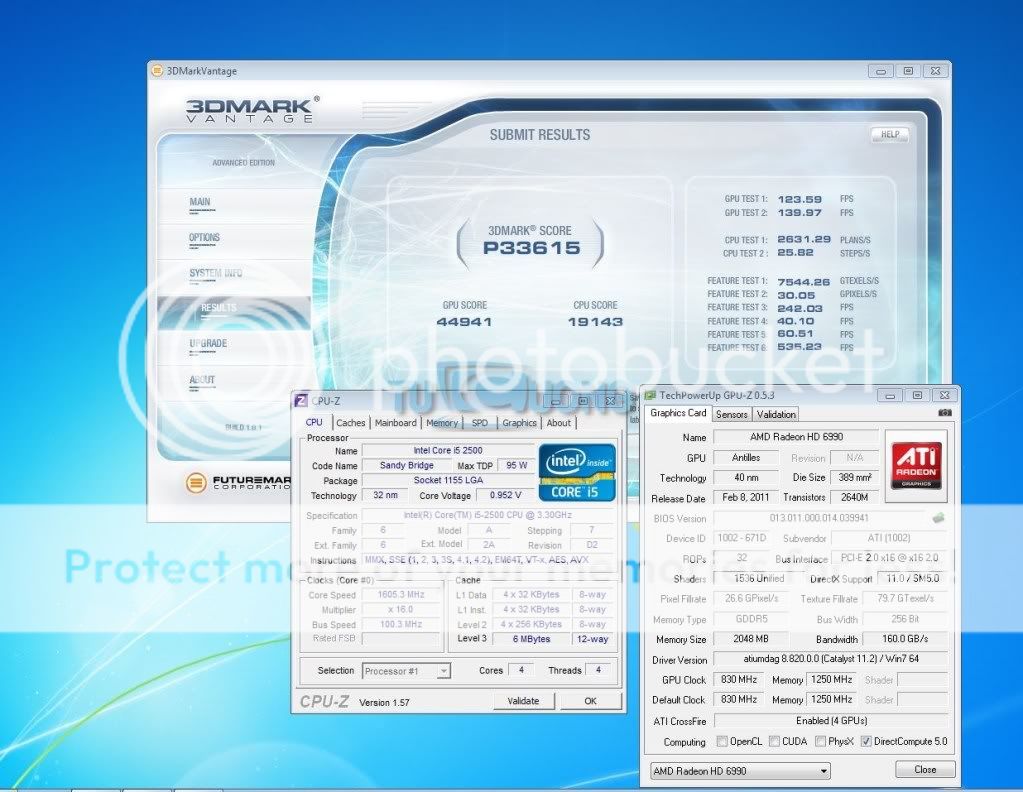The image size is (1023, 792).
Task: Click the CPU-Z title bar icon
Action: pyautogui.click(x=301, y=401)
